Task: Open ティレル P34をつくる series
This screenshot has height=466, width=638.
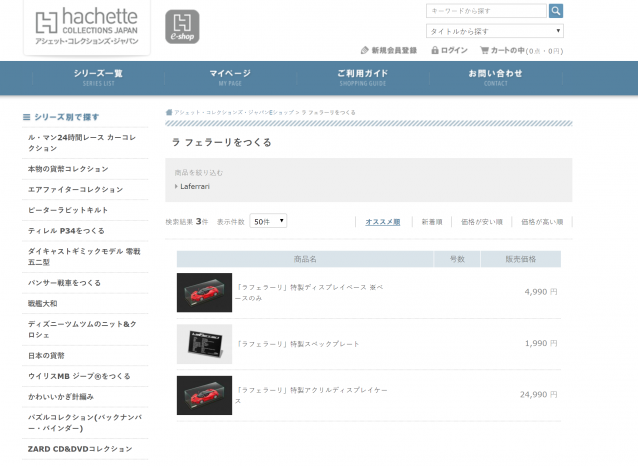Action: click(x=85, y=231)
